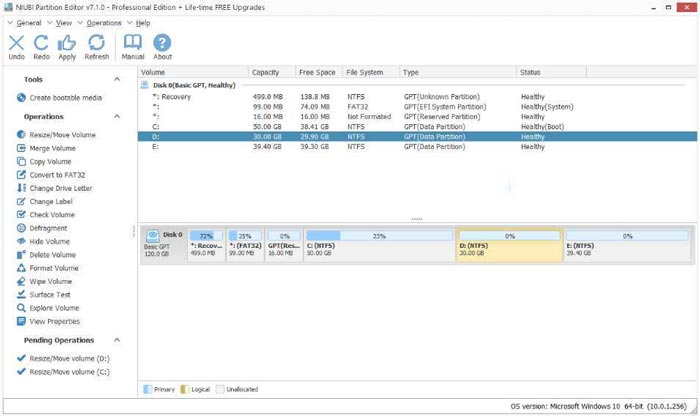This screenshot has height=416, width=700.
Task: Click the Primary legend swatch
Action: 147,389
